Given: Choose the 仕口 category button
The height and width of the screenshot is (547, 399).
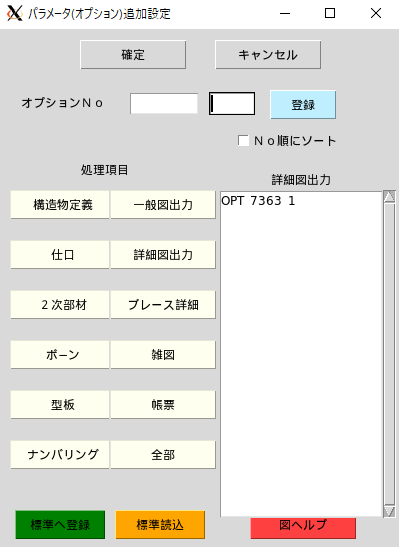Looking at the screenshot, I should [x=60, y=255].
